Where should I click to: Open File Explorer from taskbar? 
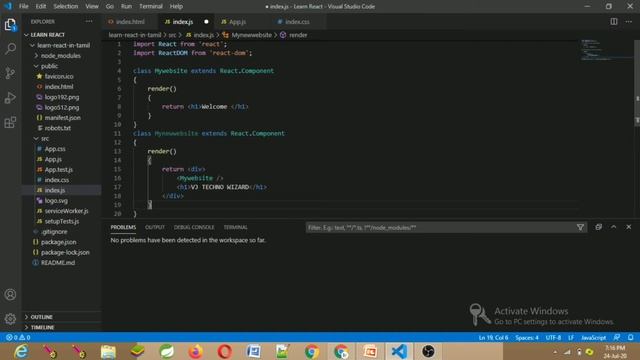point(108,351)
